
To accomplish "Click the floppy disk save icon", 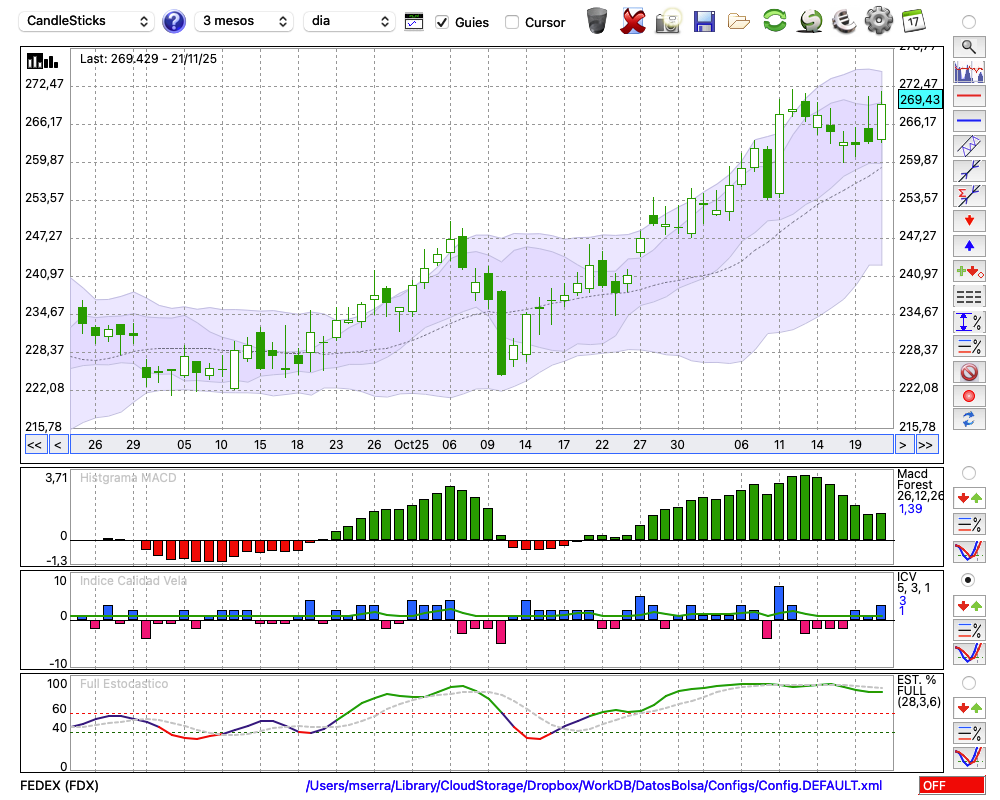I will pos(704,21).
